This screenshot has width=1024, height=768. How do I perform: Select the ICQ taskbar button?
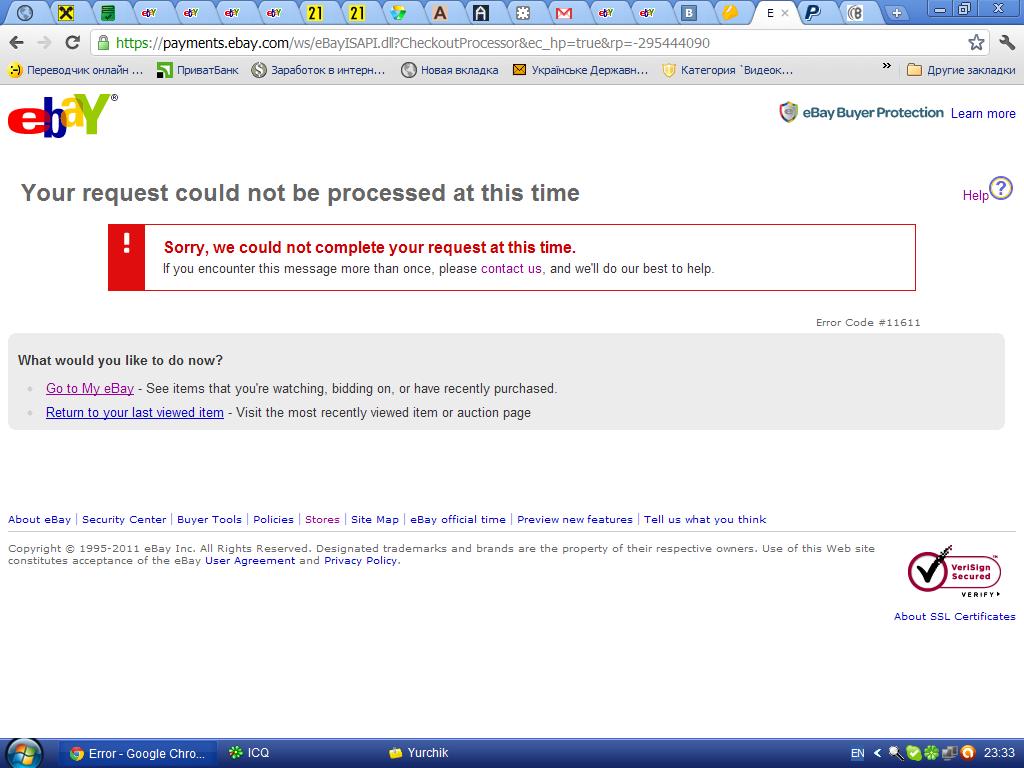[250, 754]
